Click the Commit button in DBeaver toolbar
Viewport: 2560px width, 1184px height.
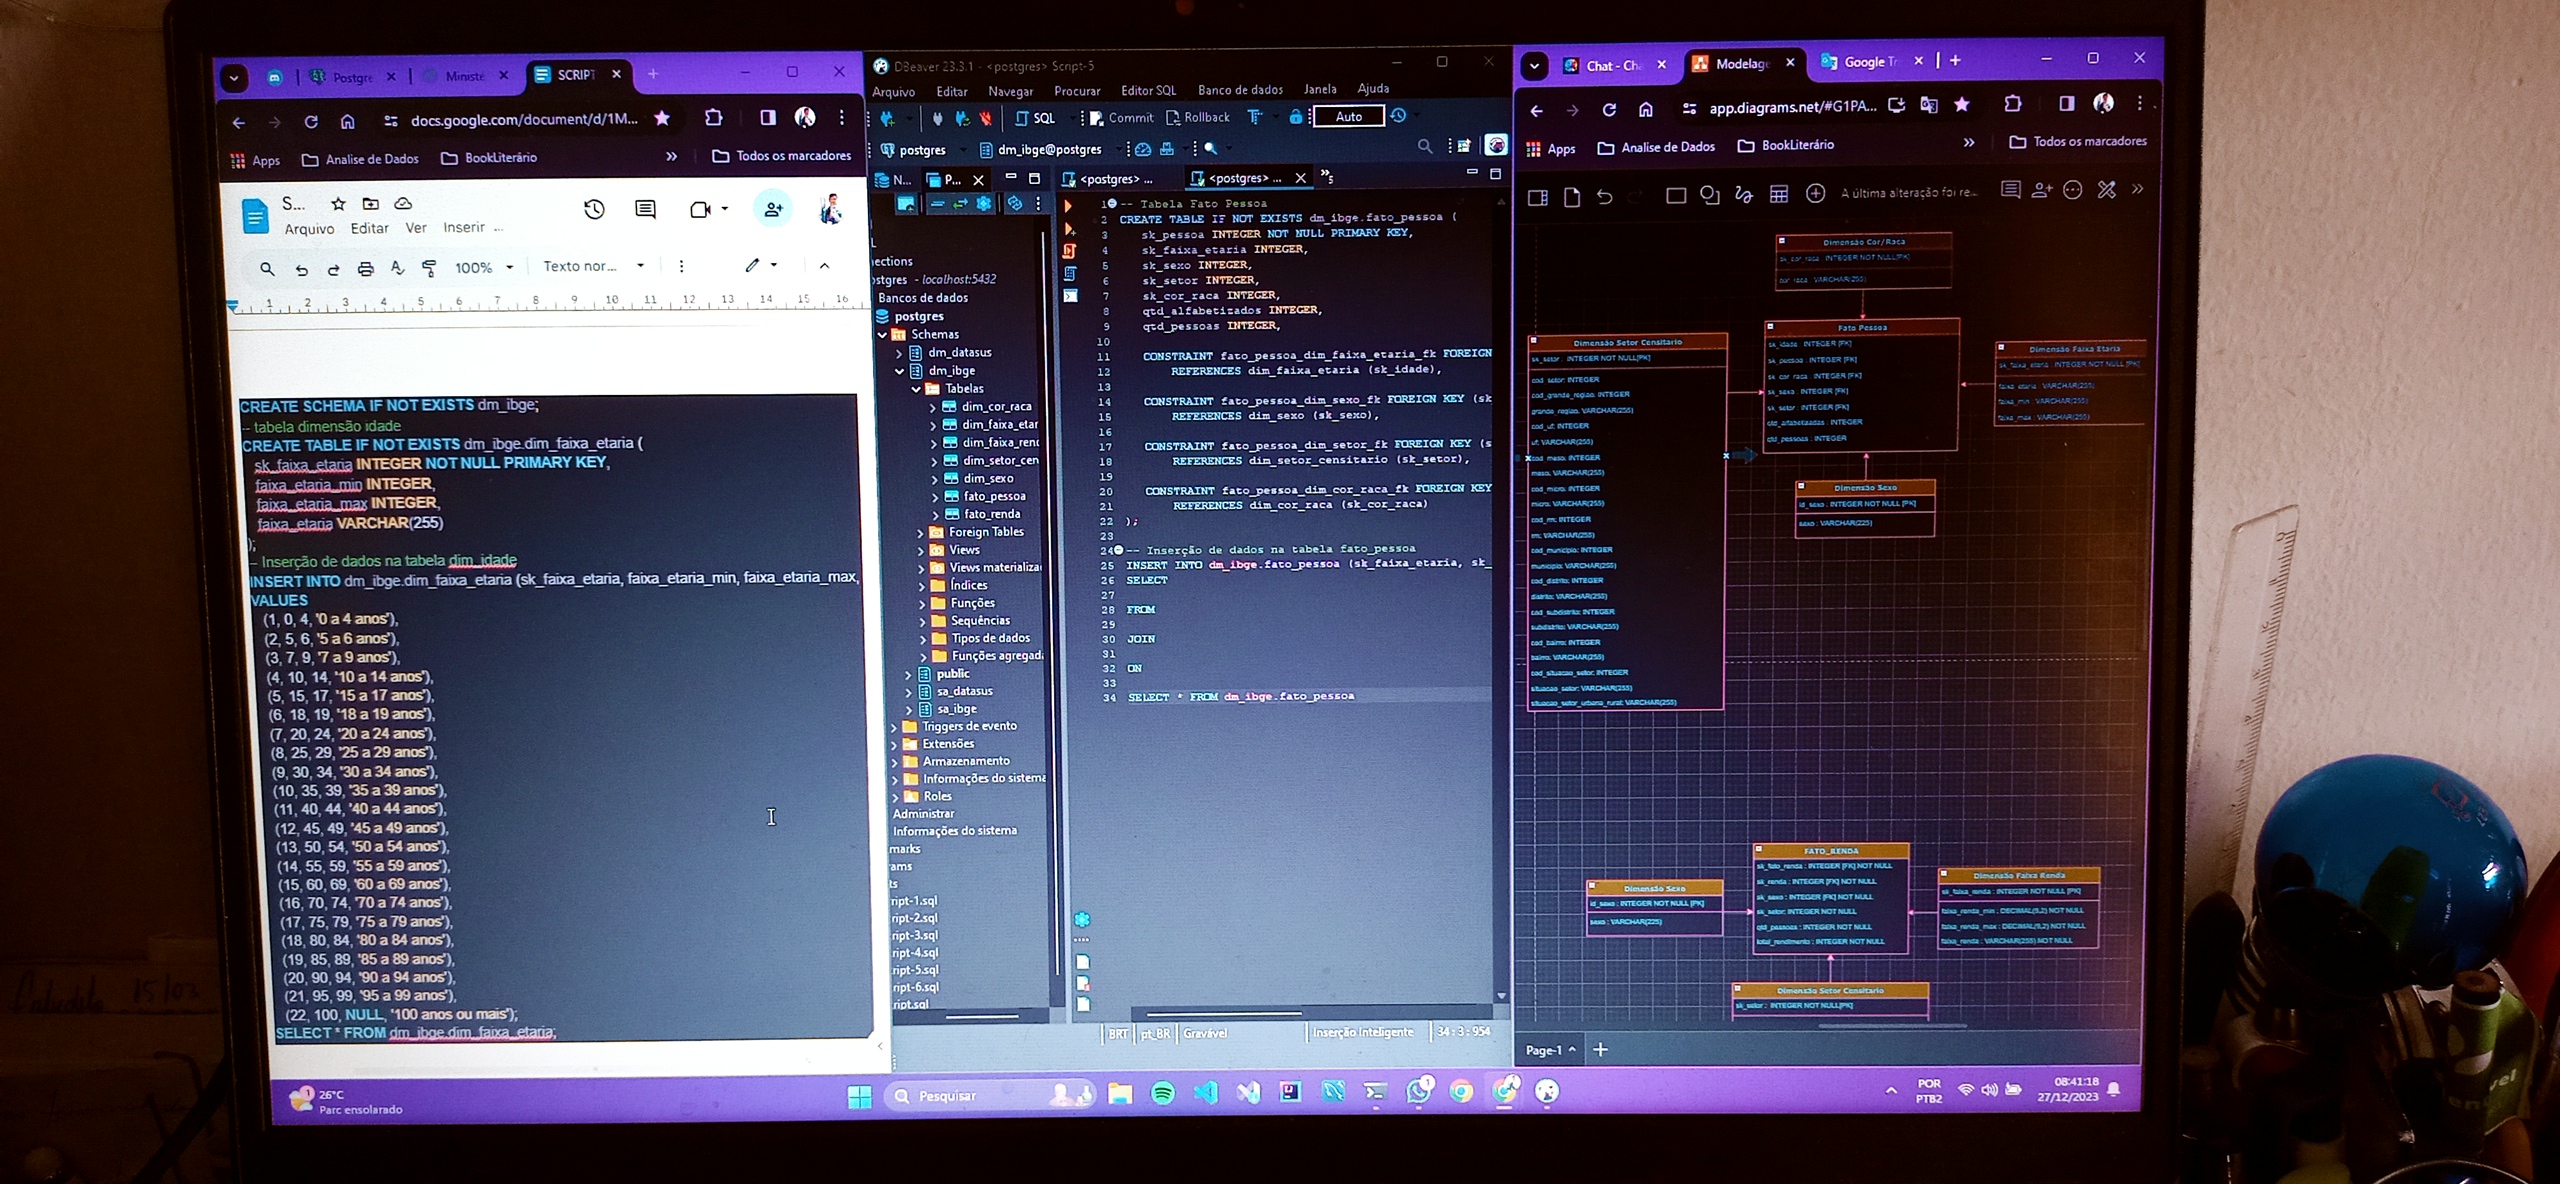(1121, 118)
